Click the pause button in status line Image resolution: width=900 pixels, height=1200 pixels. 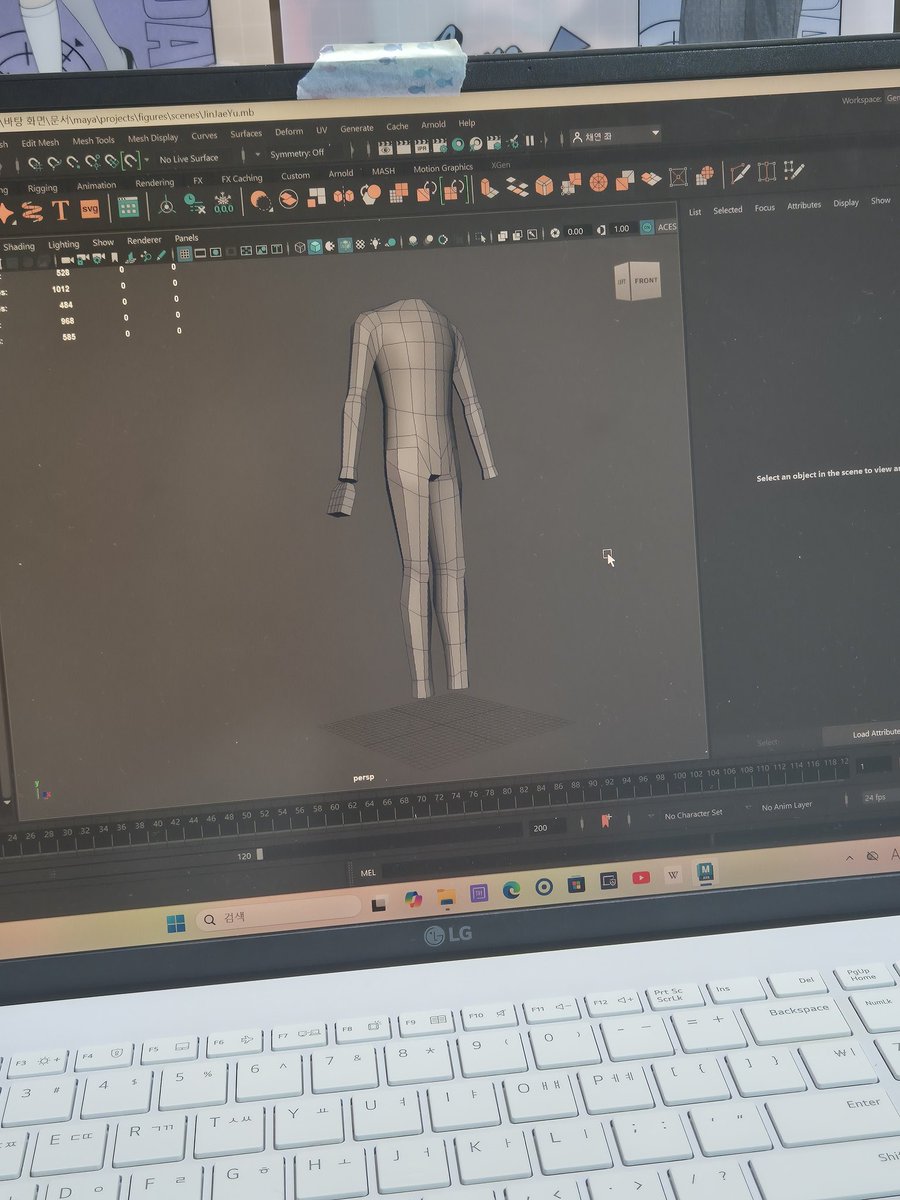click(x=530, y=141)
